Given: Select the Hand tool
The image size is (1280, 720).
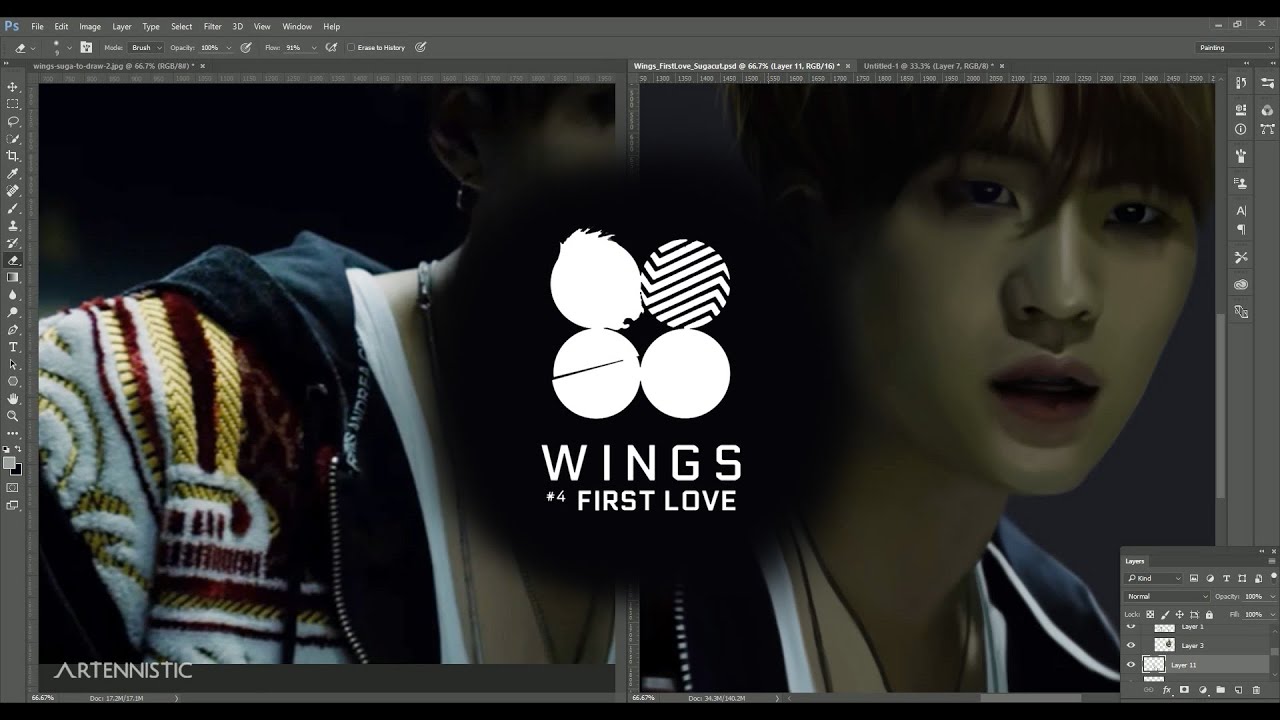Looking at the screenshot, I should (13, 399).
